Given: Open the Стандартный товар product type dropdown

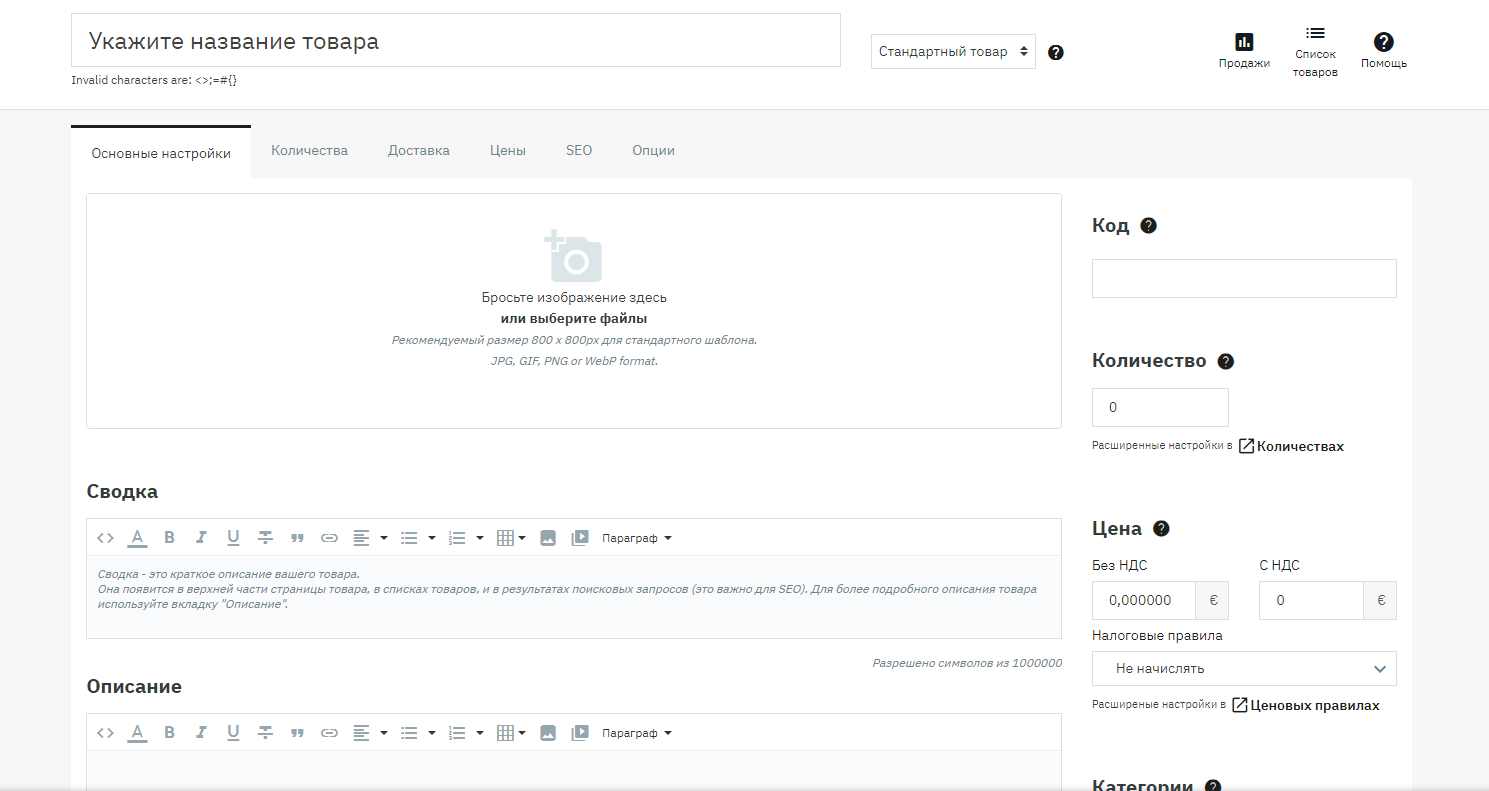Looking at the screenshot, I should tap(953, 52).
